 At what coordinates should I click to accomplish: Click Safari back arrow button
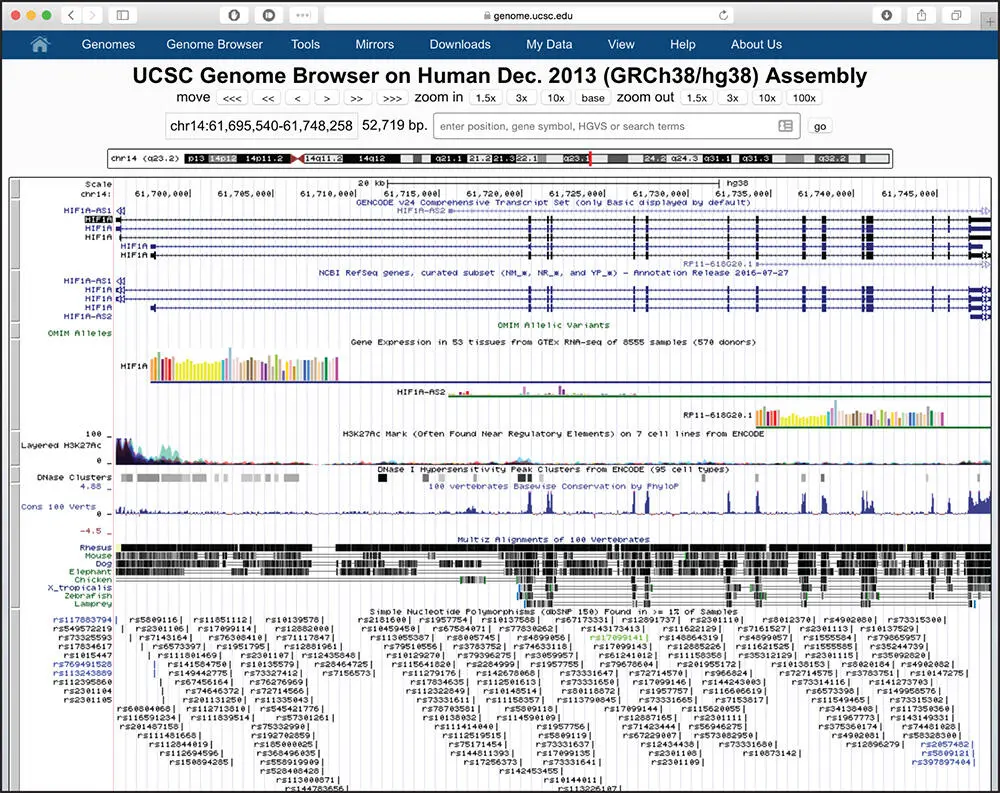tap(71, 15)
